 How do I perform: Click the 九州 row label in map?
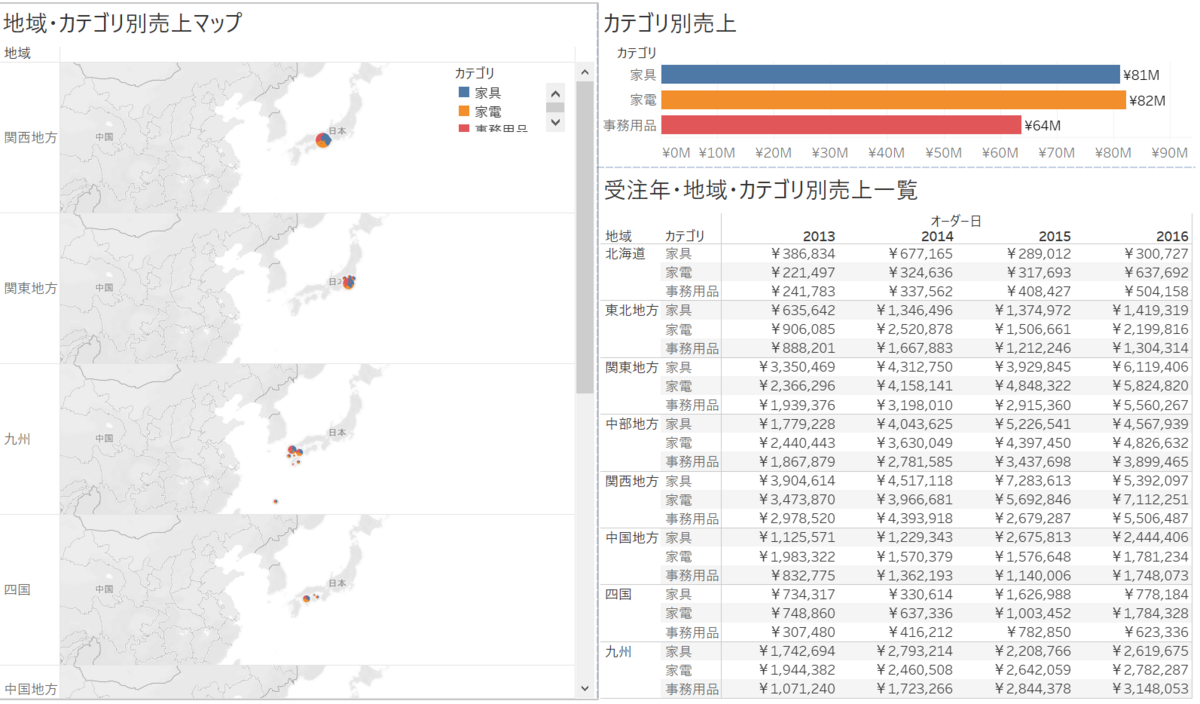[x=18, y=439]
